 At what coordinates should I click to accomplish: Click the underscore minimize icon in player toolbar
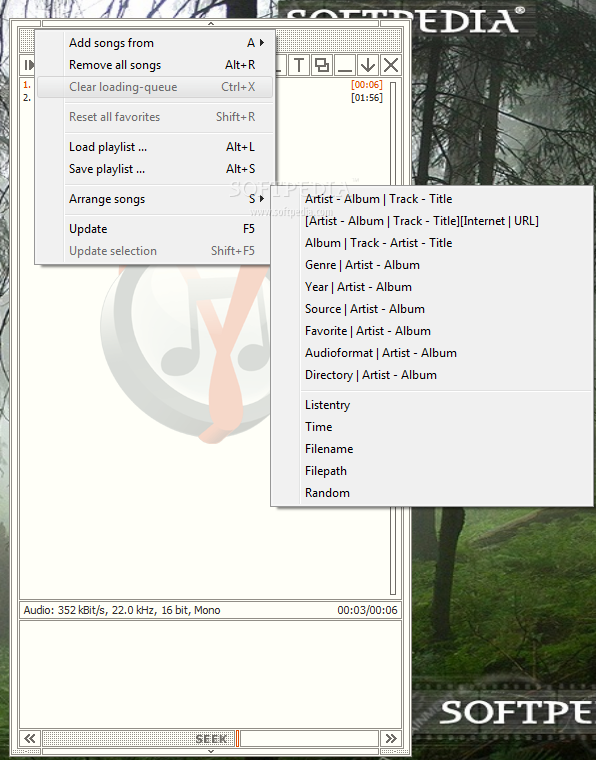coord(345,65)
